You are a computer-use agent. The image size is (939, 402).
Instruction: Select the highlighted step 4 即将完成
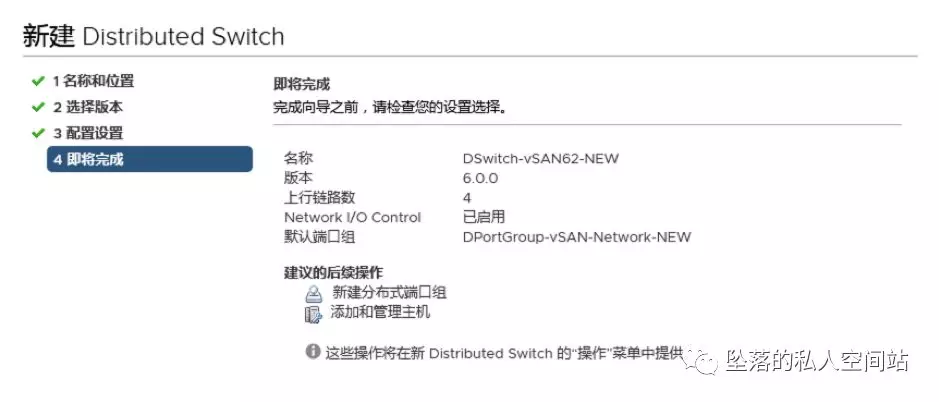pos(150,159)
